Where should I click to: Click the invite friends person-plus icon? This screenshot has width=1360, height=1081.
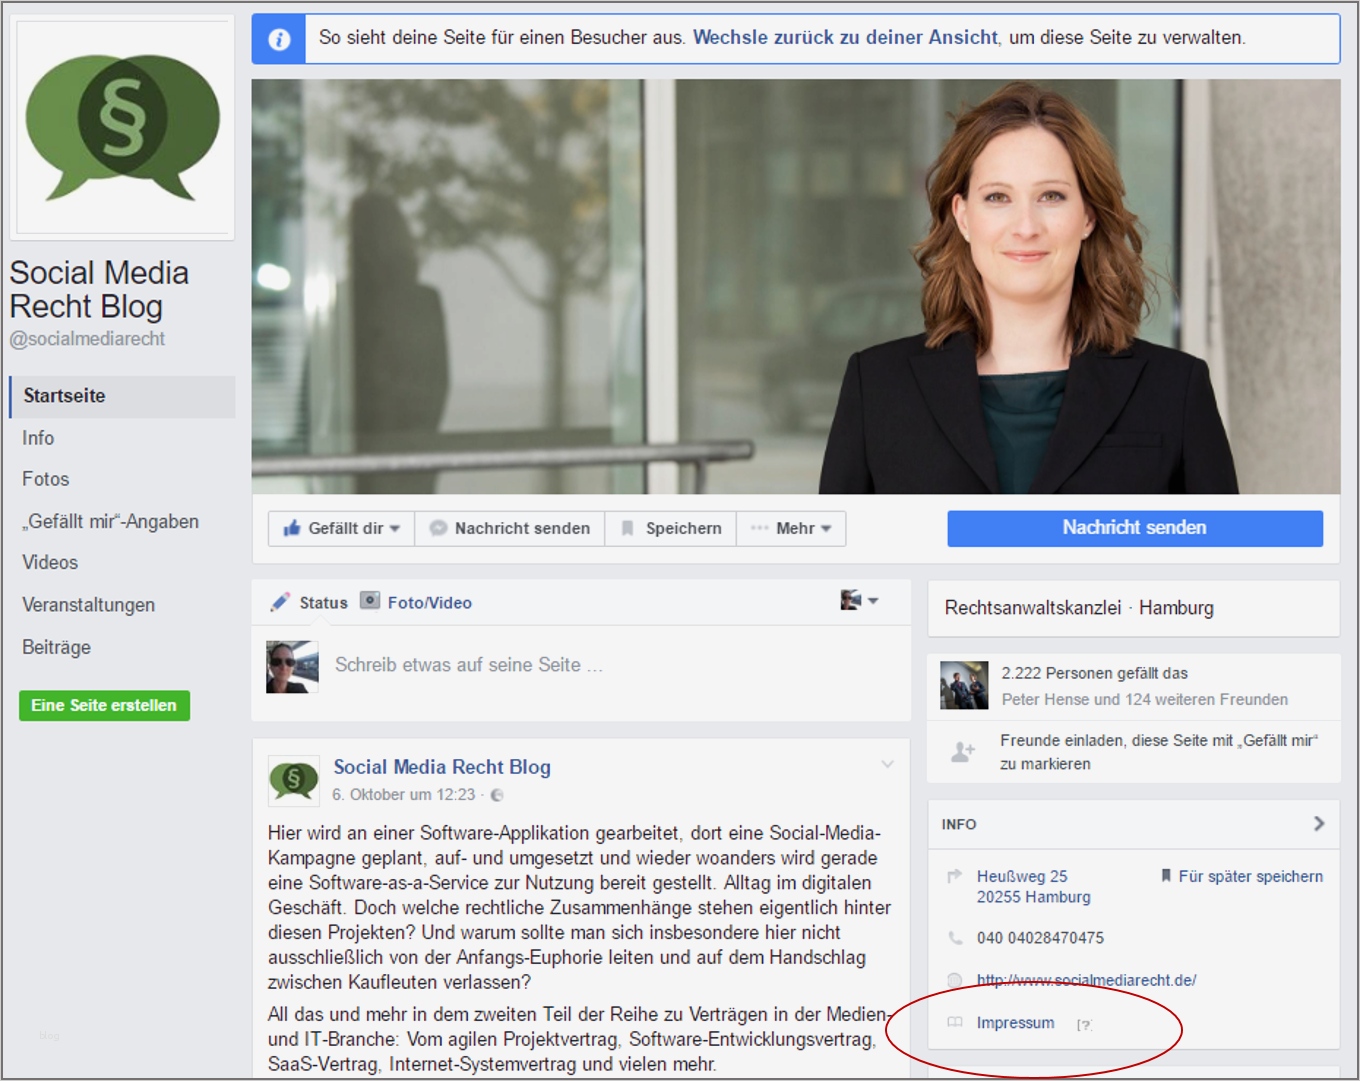point(962,751)
